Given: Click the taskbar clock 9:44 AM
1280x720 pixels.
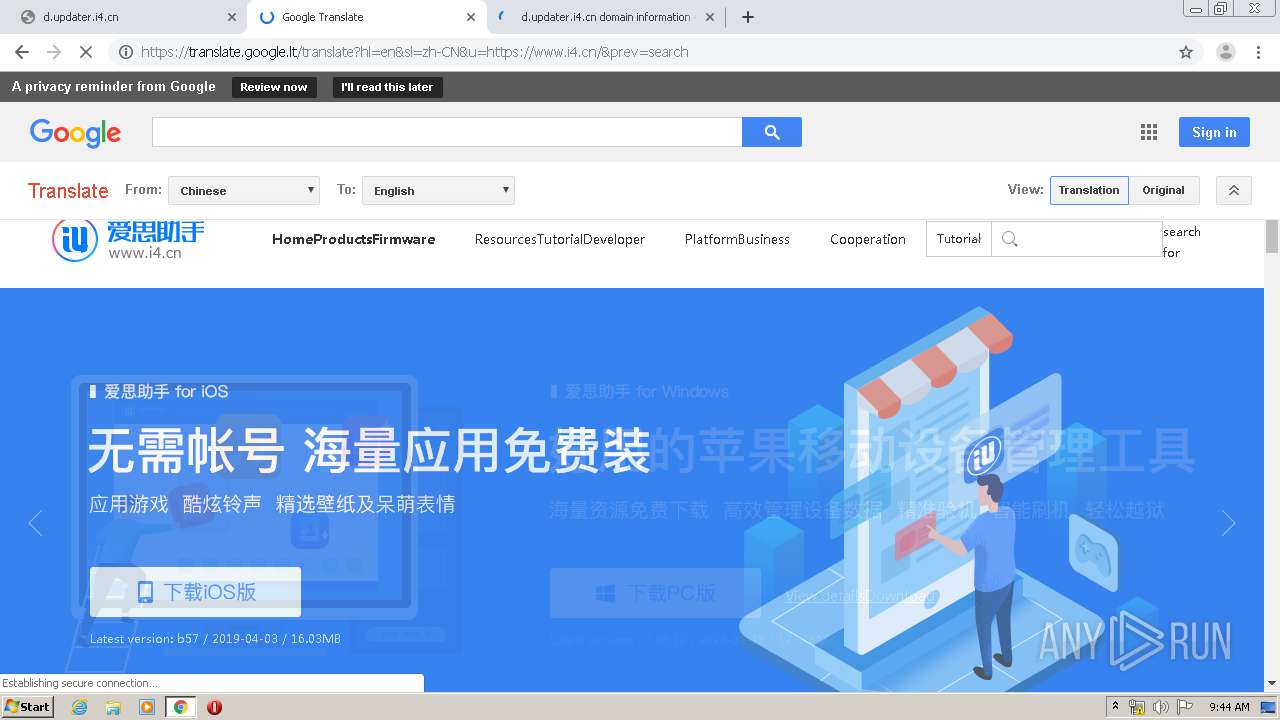Looking at the screenshot, I should [1229, 707].
